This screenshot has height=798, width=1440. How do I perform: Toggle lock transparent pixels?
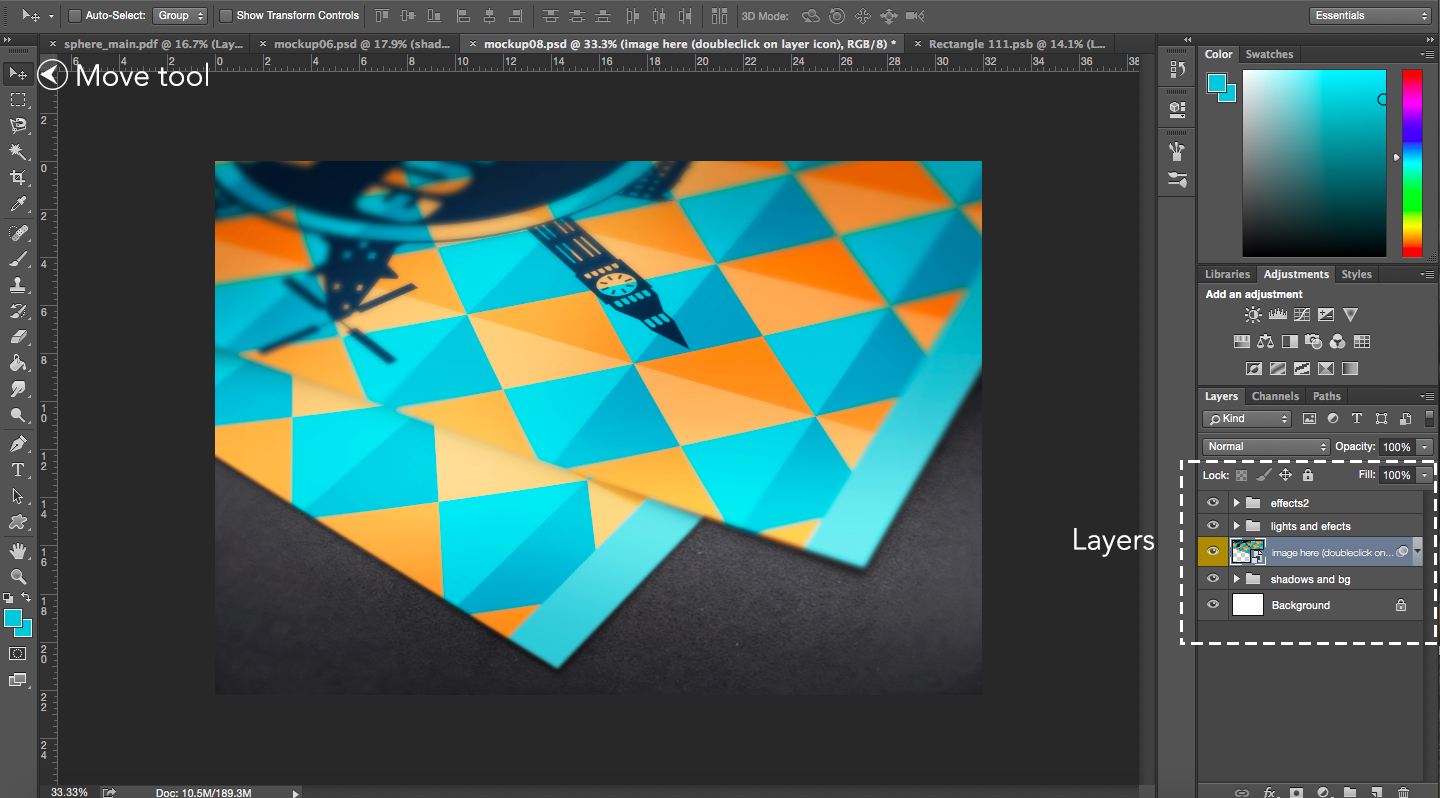pyautogui.click(x=1242, y=475)
